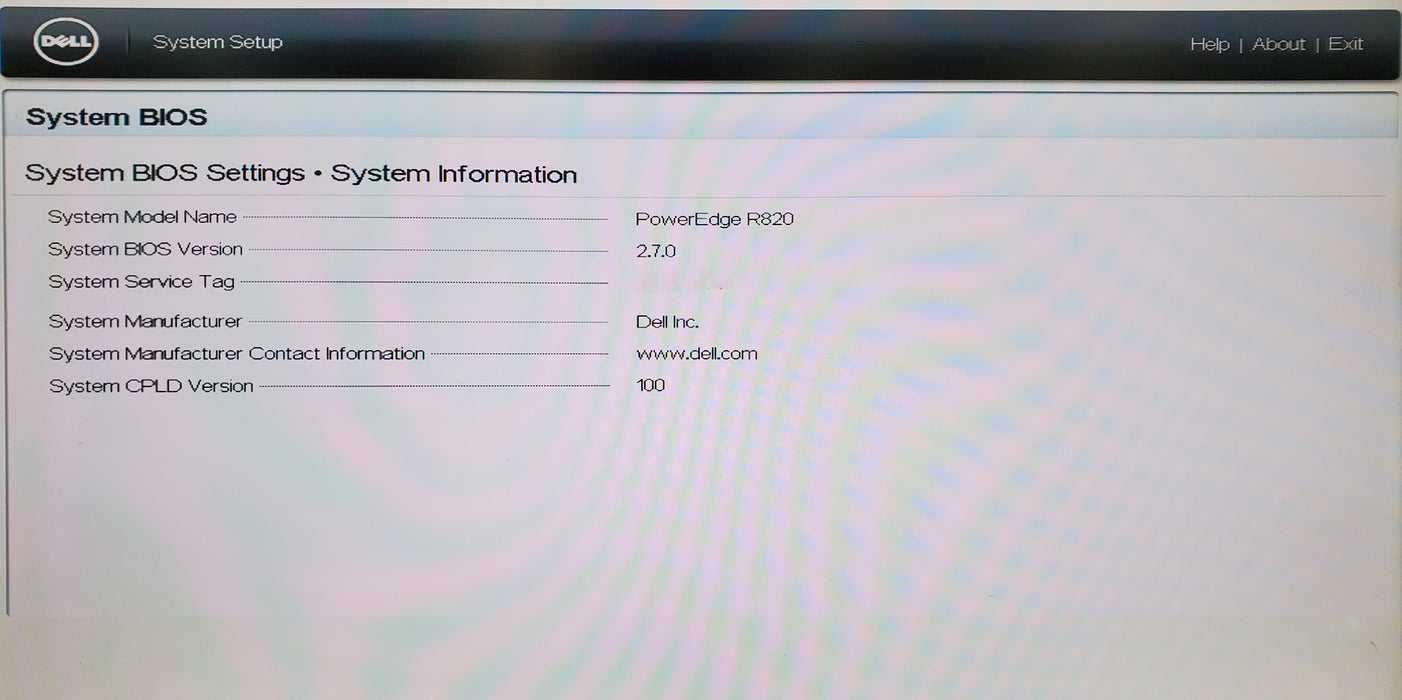Click the Dell Inc. manufacturer value
Image resolution: width=1402 pixels, height=700 pixels.
(667, 322)
